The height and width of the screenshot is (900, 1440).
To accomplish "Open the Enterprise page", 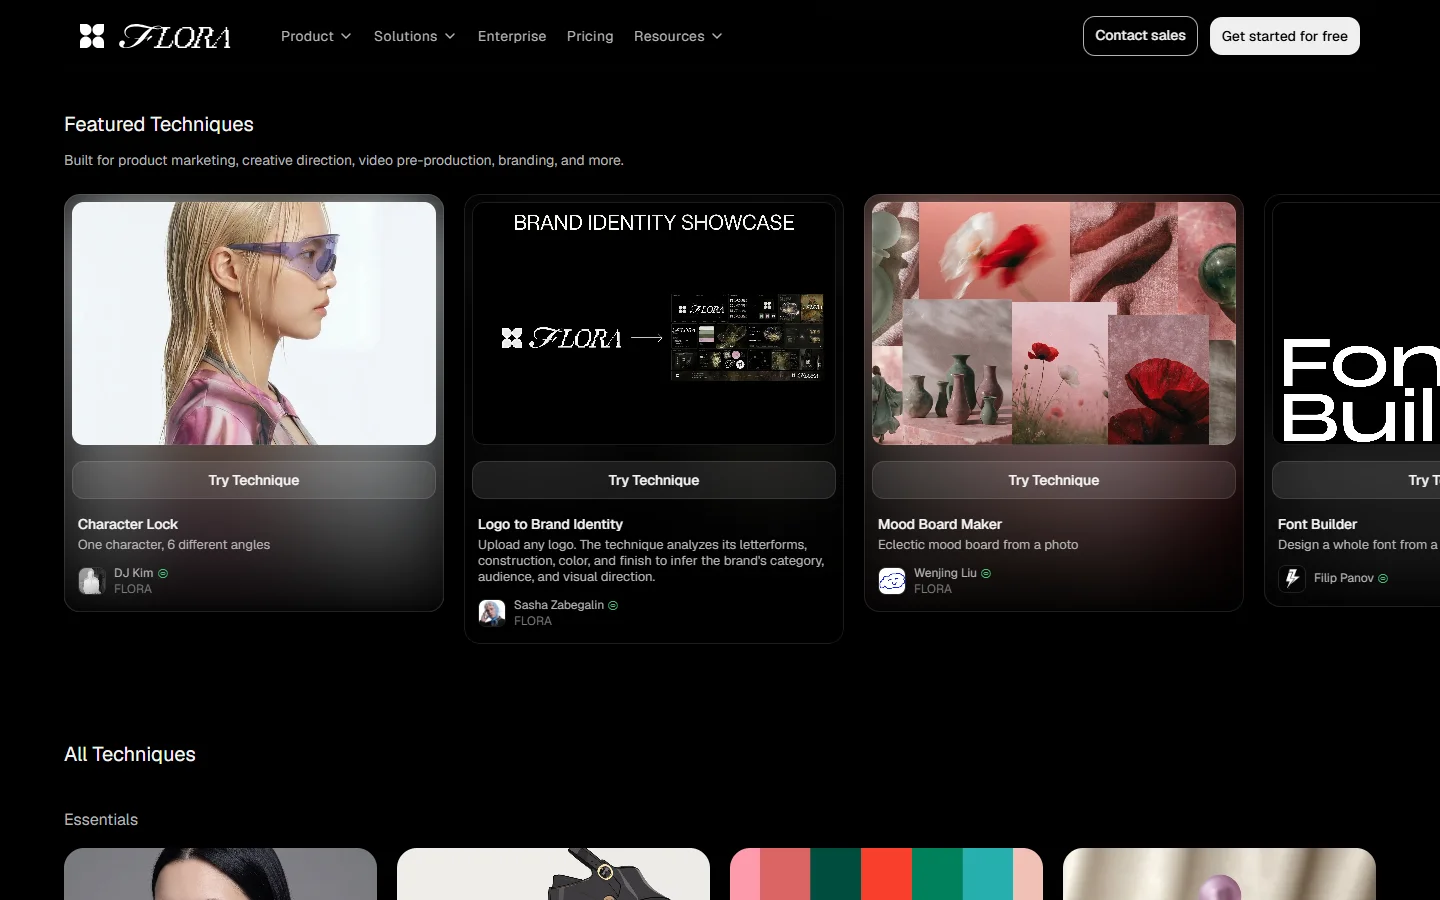I will (x=512, y=36).
